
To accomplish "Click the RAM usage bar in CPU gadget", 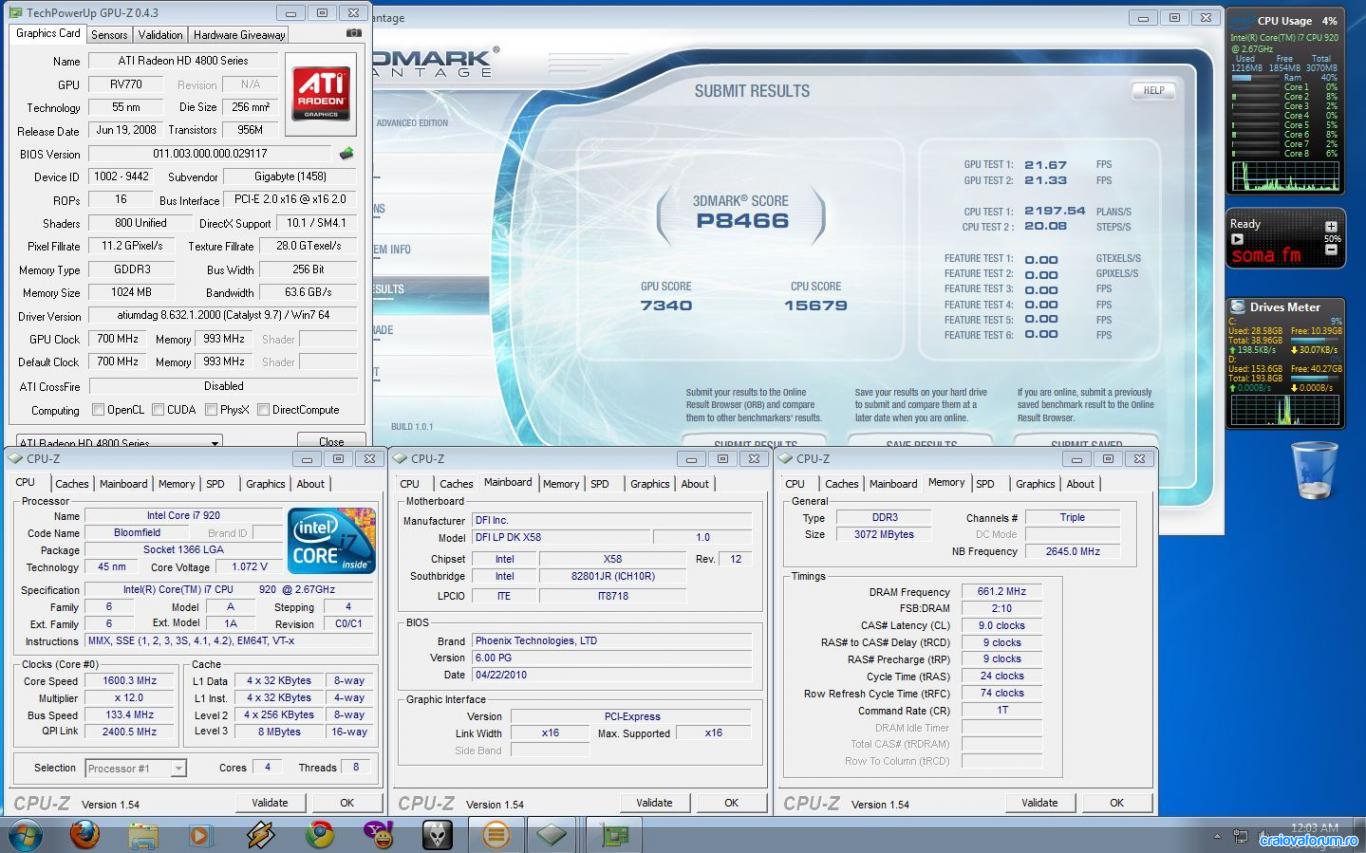I will click(x=1255, y=77).
